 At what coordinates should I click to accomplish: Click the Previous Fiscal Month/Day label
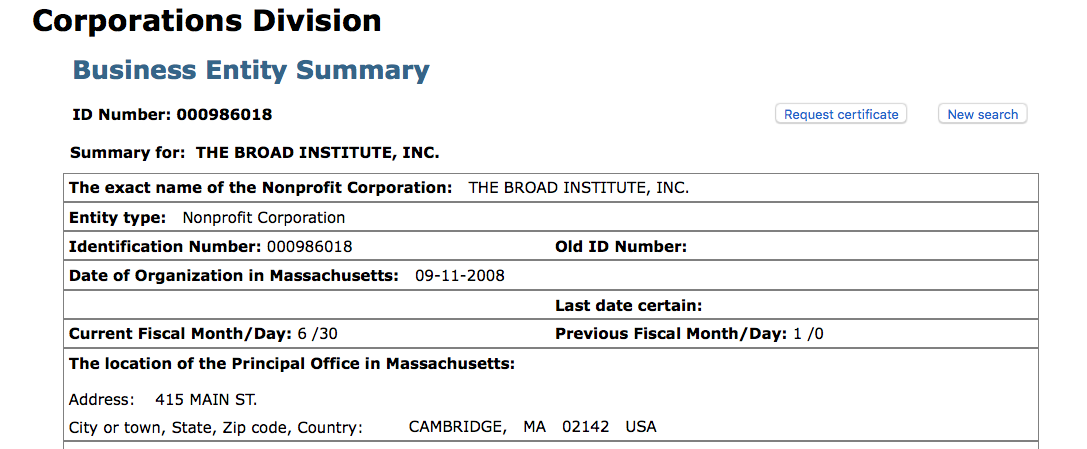tap(671, 334)
